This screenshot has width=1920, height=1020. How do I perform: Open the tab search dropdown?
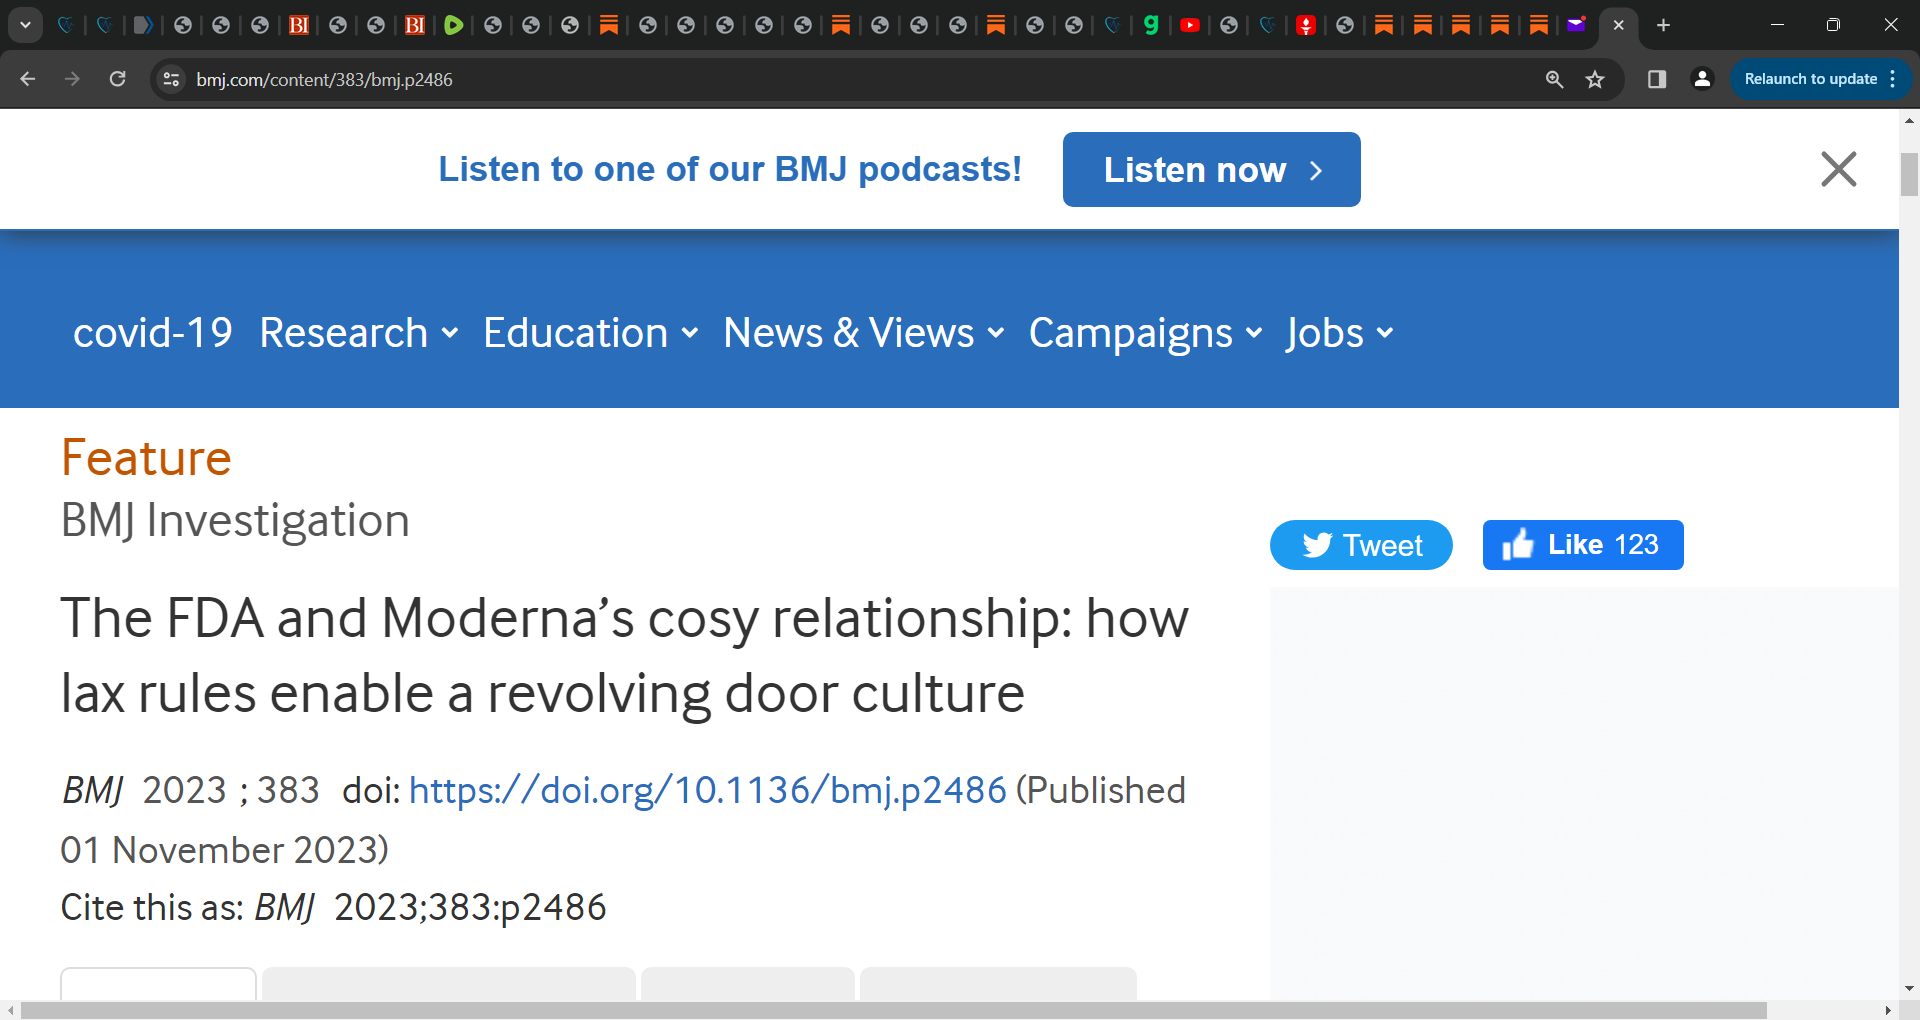point(25,25)
